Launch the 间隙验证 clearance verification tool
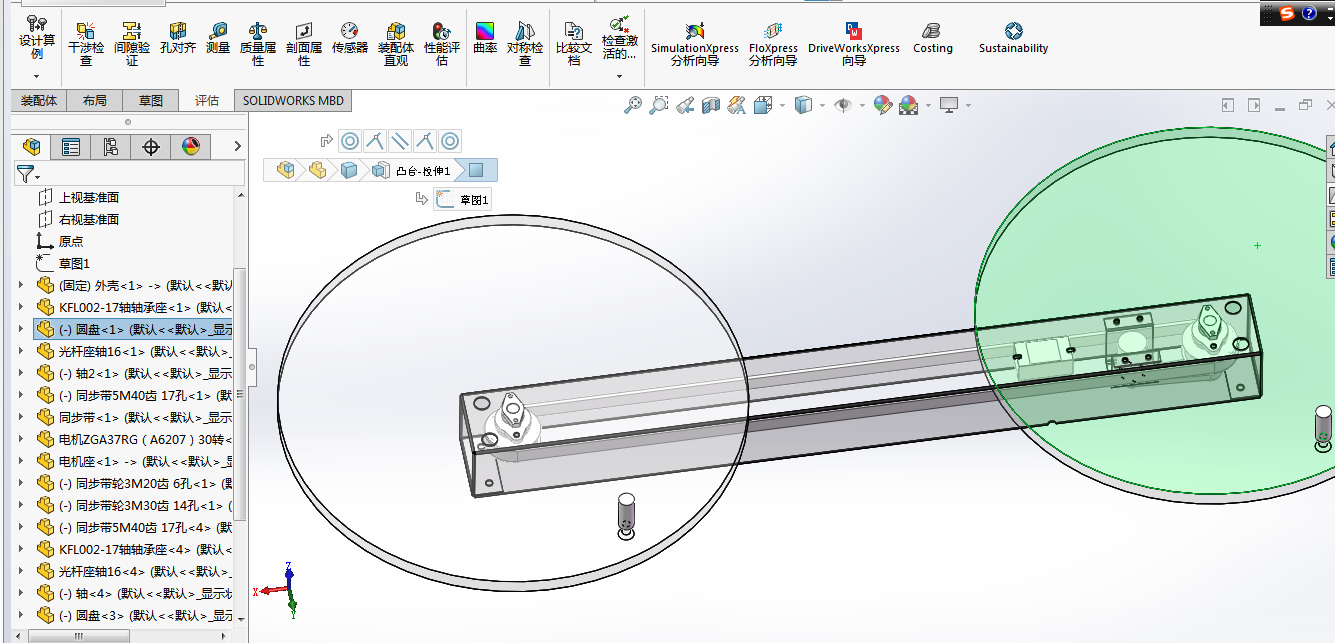 pyautogui.click(x=132, y=44)
